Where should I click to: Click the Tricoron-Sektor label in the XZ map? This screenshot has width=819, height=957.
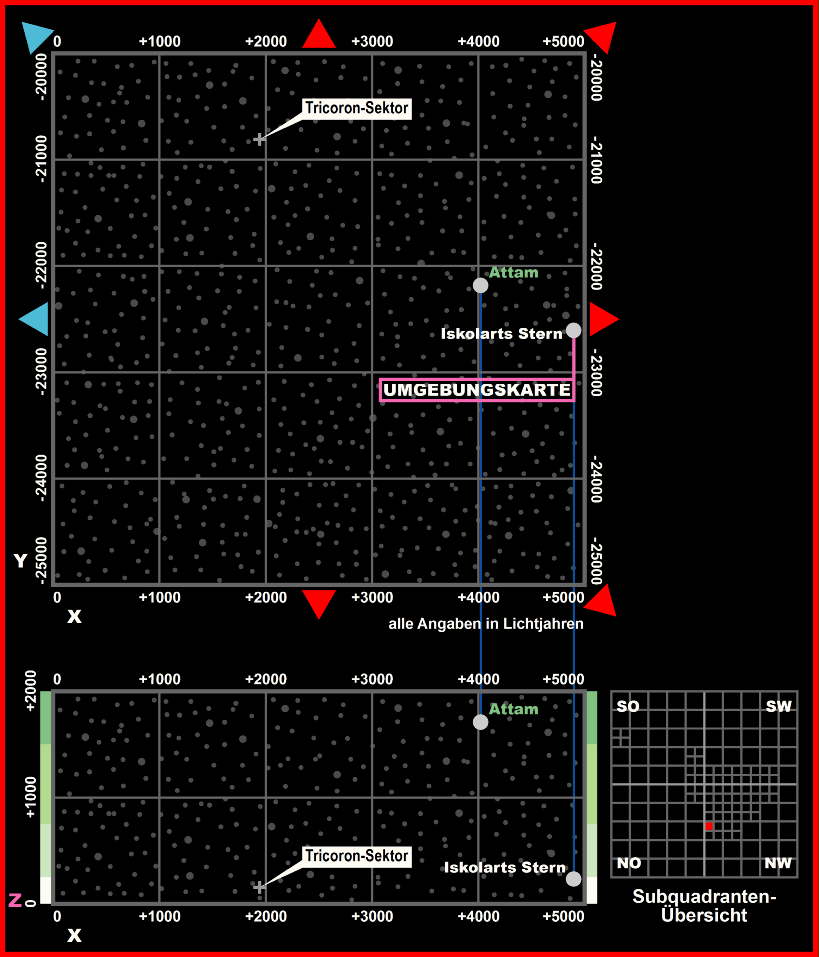point(357,856)
